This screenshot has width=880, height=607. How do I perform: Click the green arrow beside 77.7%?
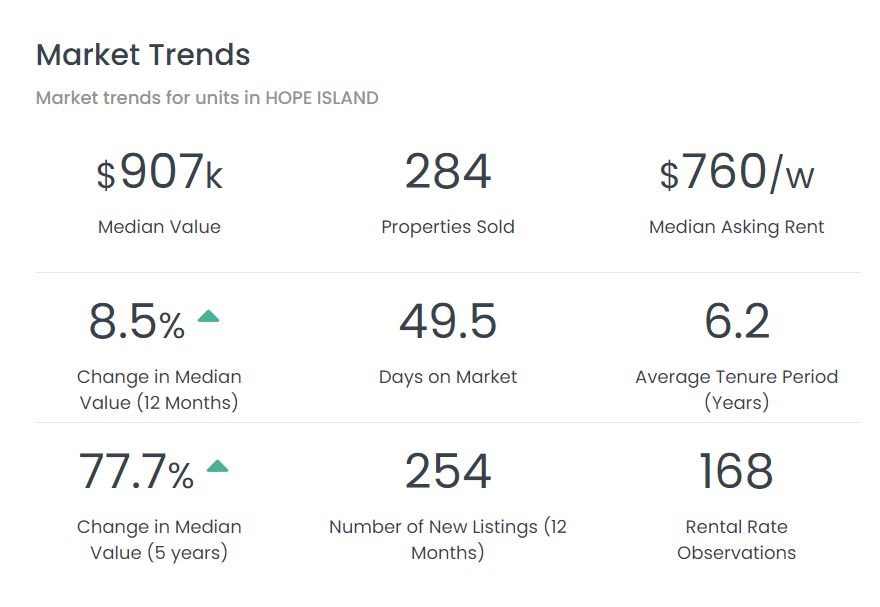point(217,466)
